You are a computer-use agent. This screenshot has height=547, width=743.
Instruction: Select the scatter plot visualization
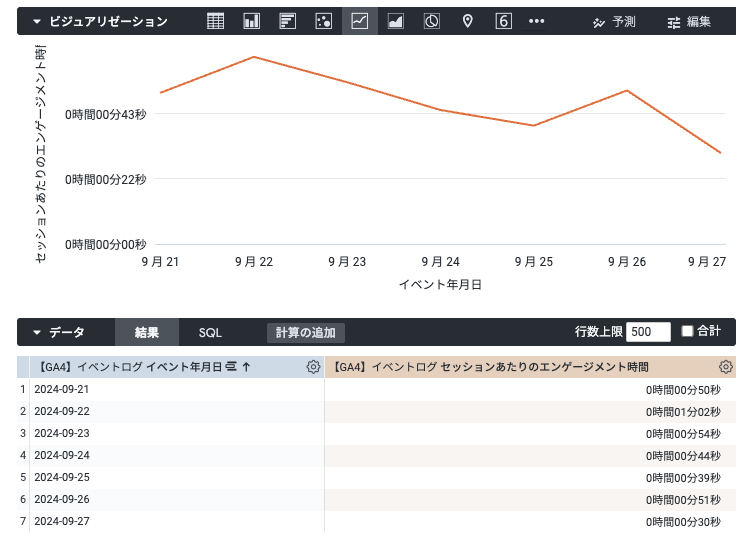[323, 21]
